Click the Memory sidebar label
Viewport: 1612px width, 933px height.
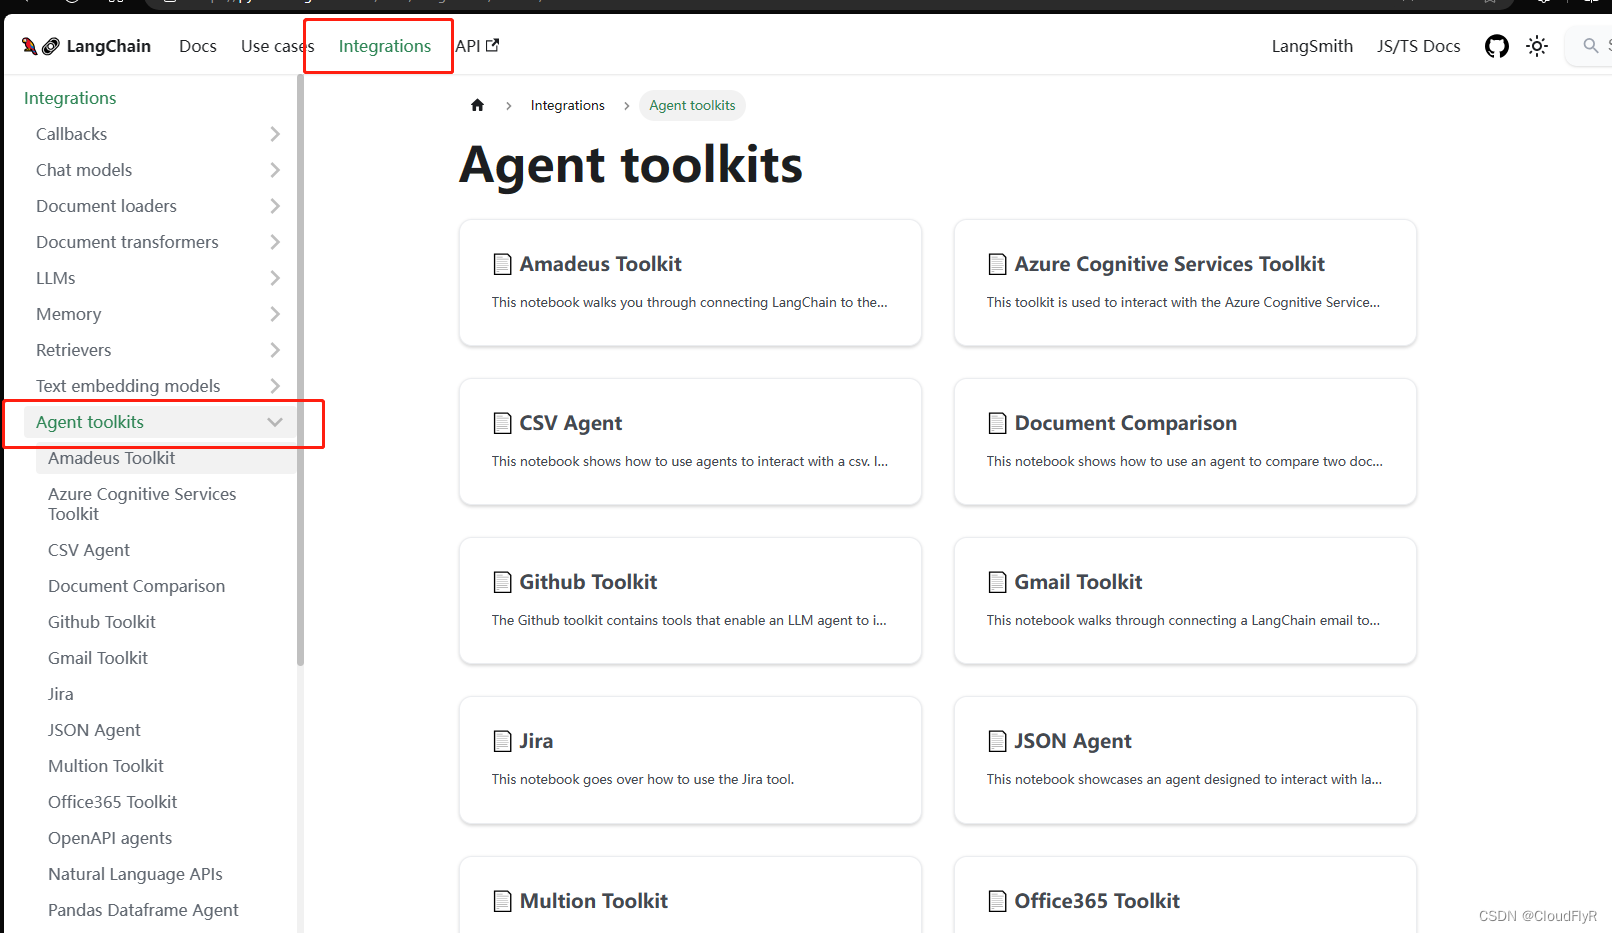click(x=68, y=314)
